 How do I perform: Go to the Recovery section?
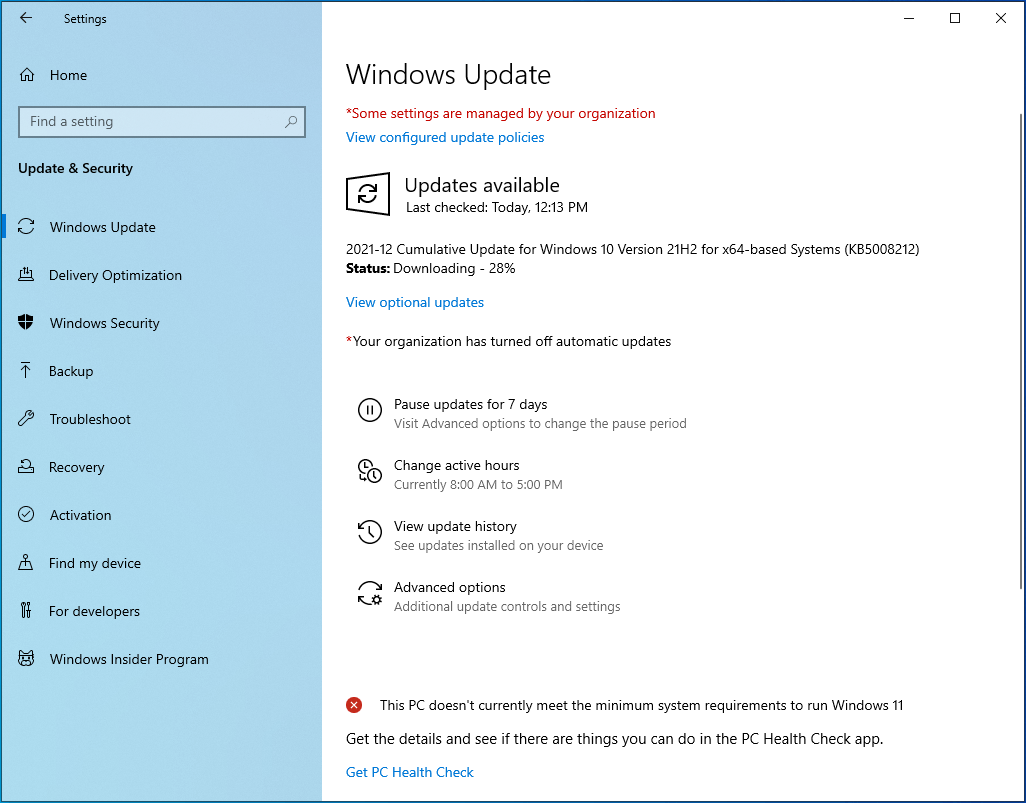point(76,467)
